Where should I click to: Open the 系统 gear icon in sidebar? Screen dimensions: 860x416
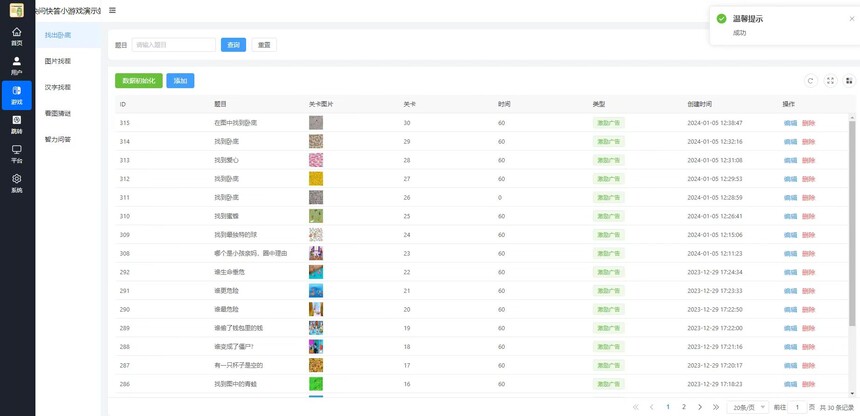16,182
